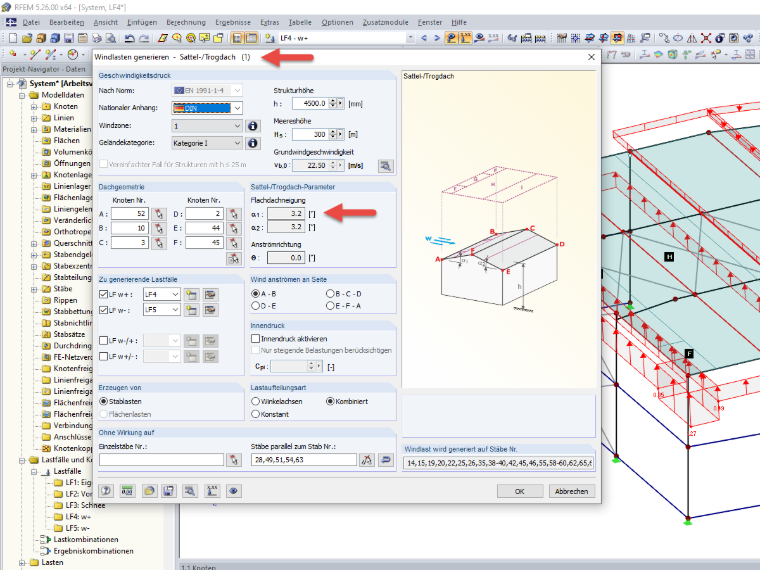
Task: Select wind side E - F - A radio
Action: click(x=331, y=306)
